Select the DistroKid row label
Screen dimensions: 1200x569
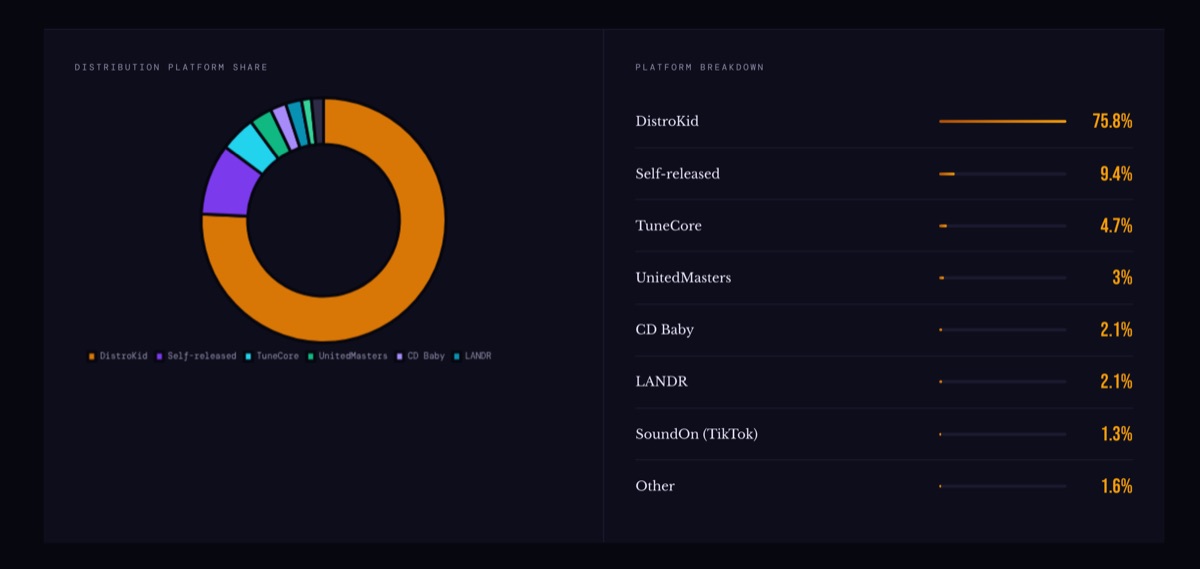tap(667, 121)
